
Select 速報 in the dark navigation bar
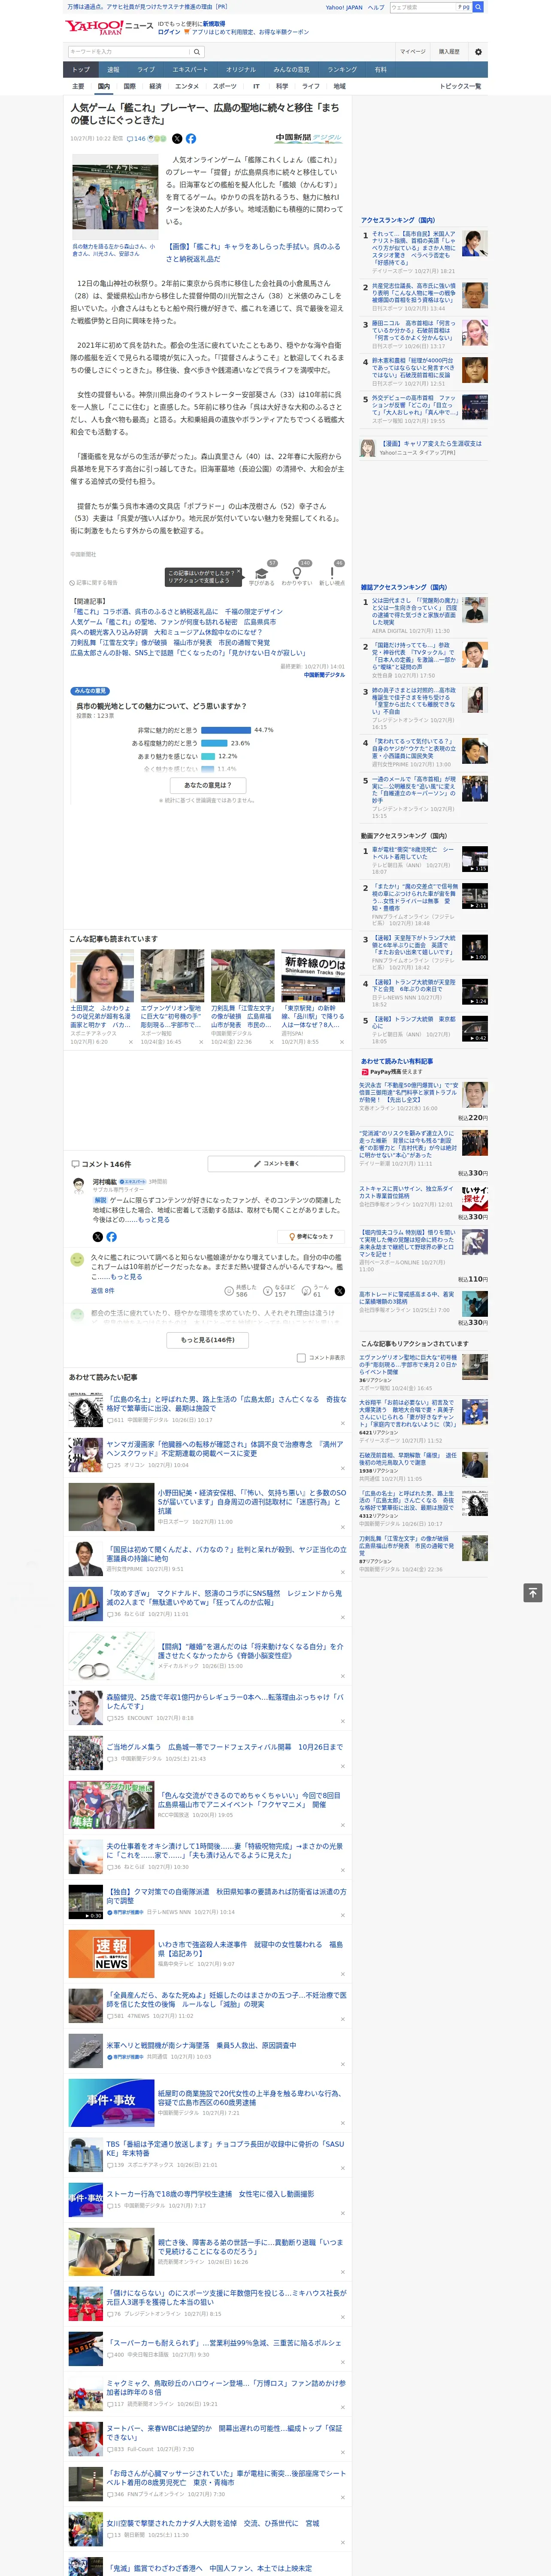[x=113, y=69]
